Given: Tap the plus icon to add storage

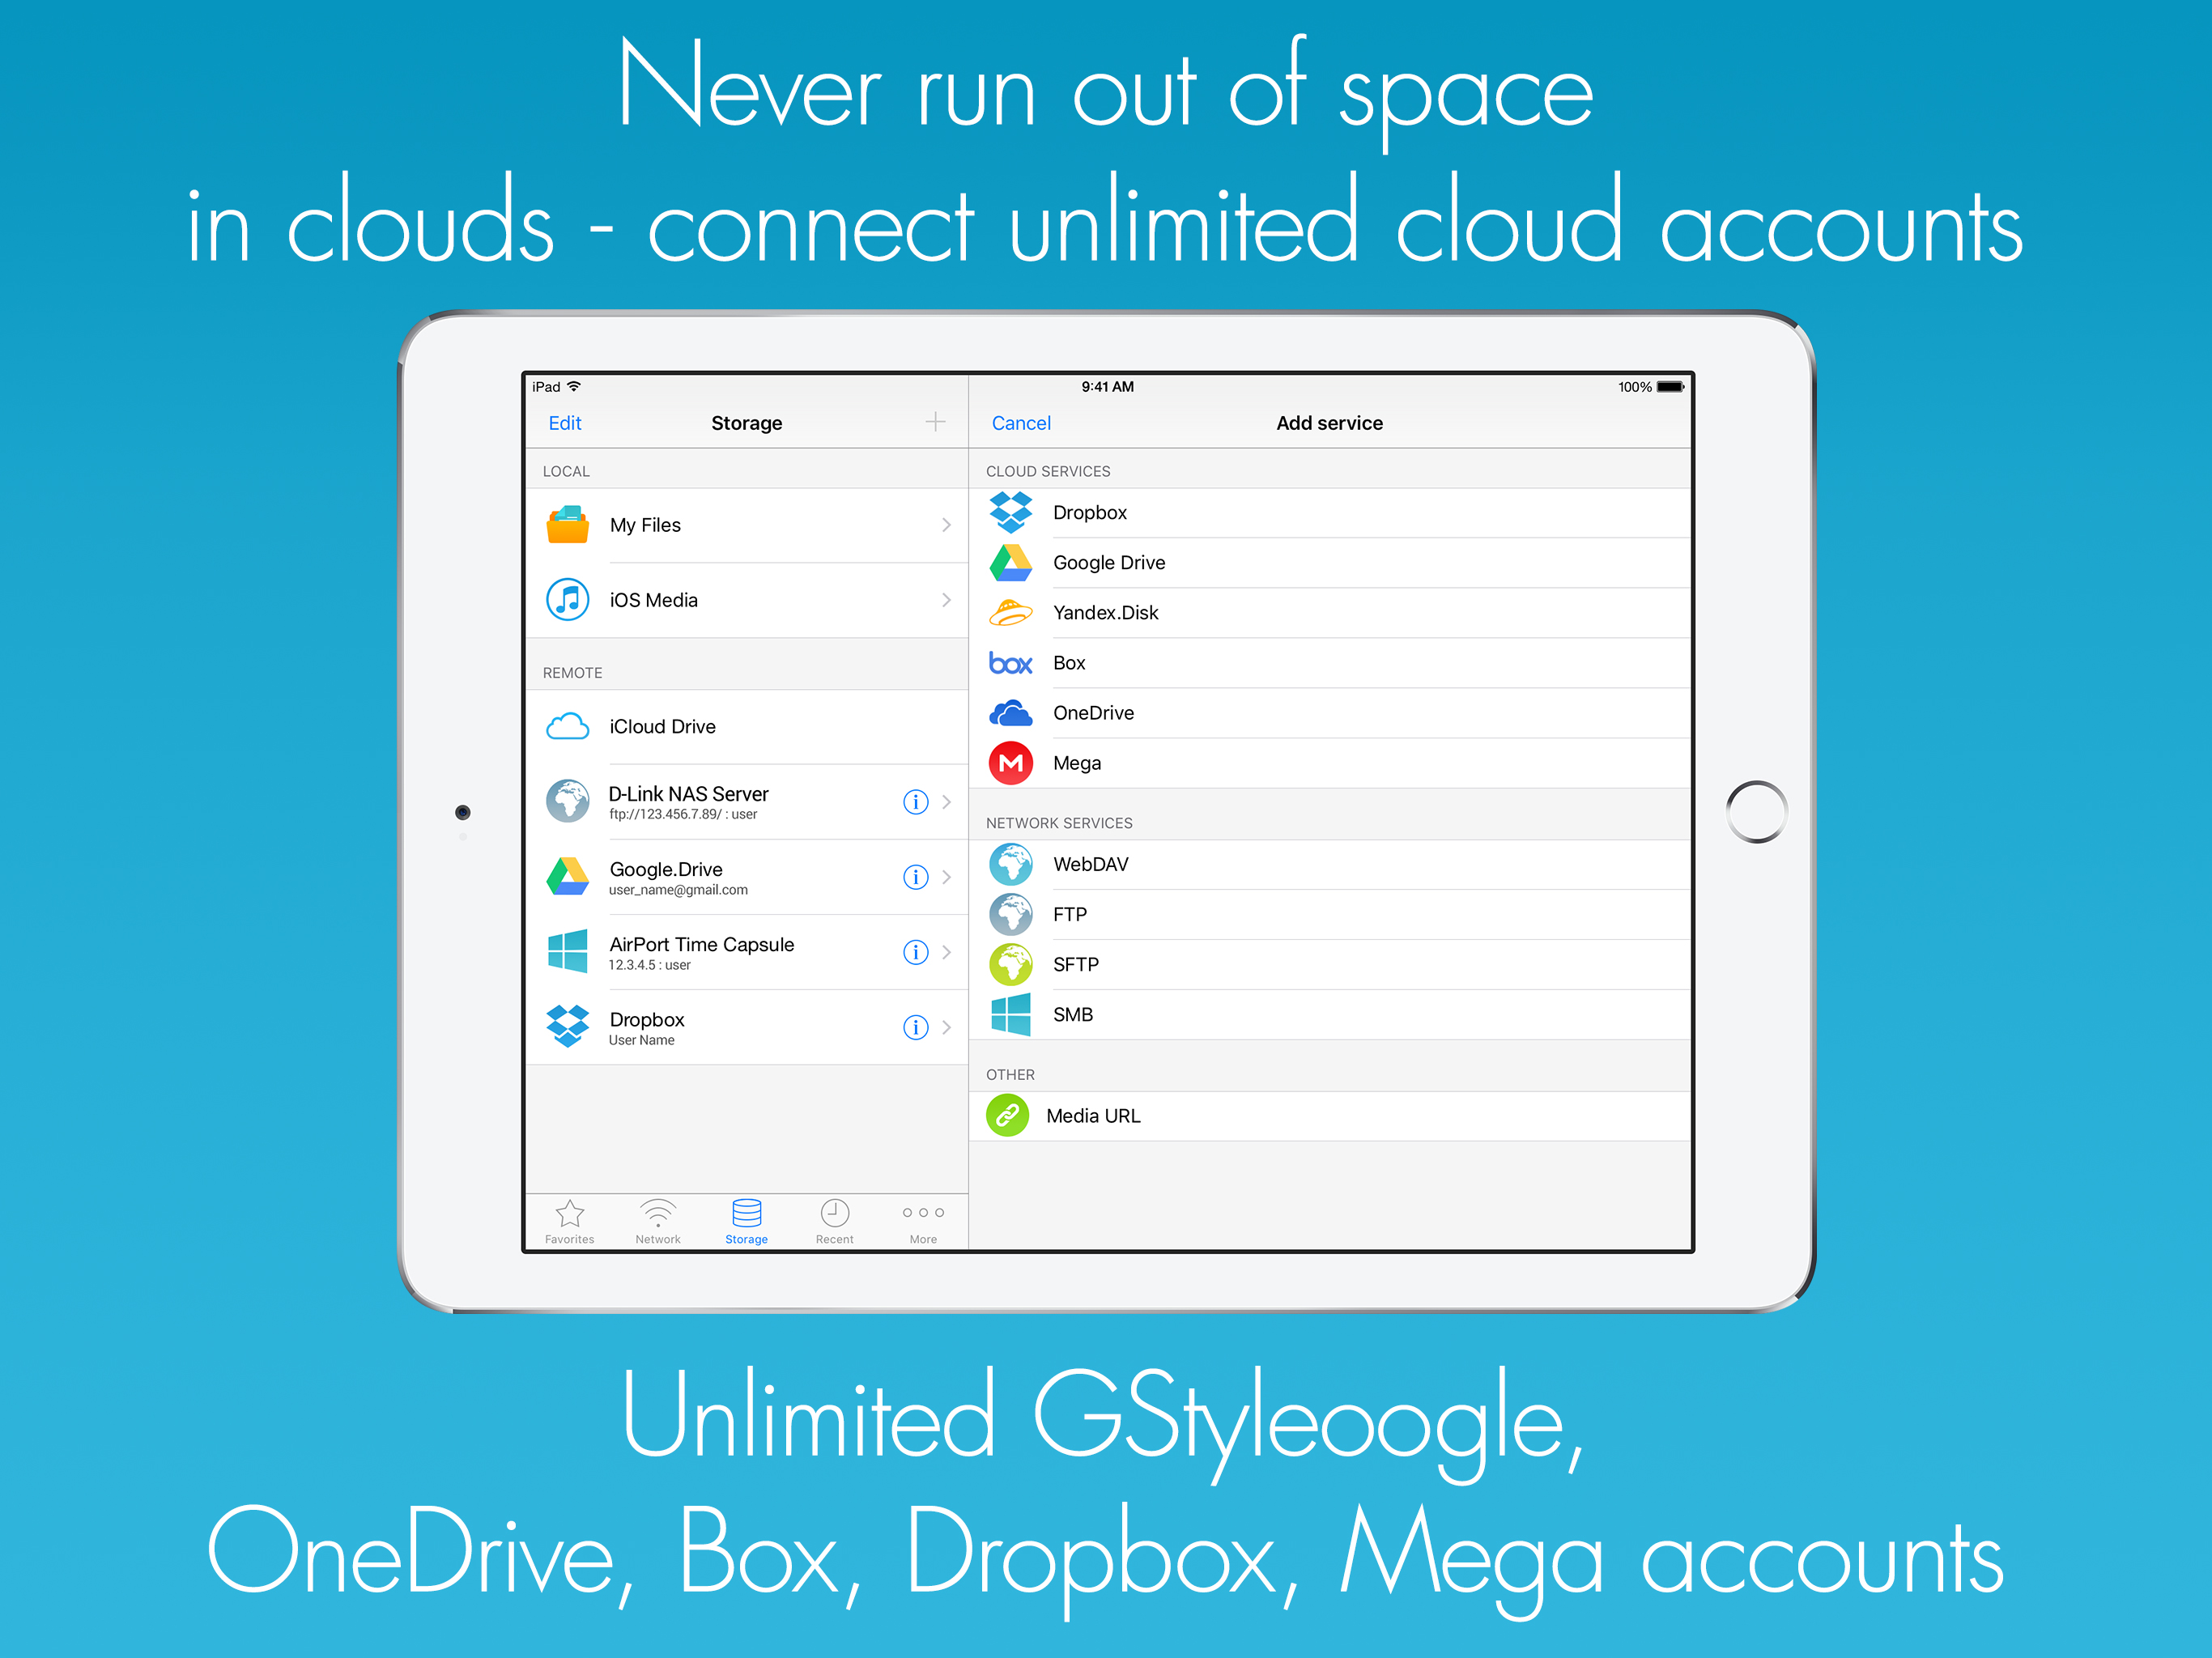Looking at the screenshot, I should tap(935, 423).
